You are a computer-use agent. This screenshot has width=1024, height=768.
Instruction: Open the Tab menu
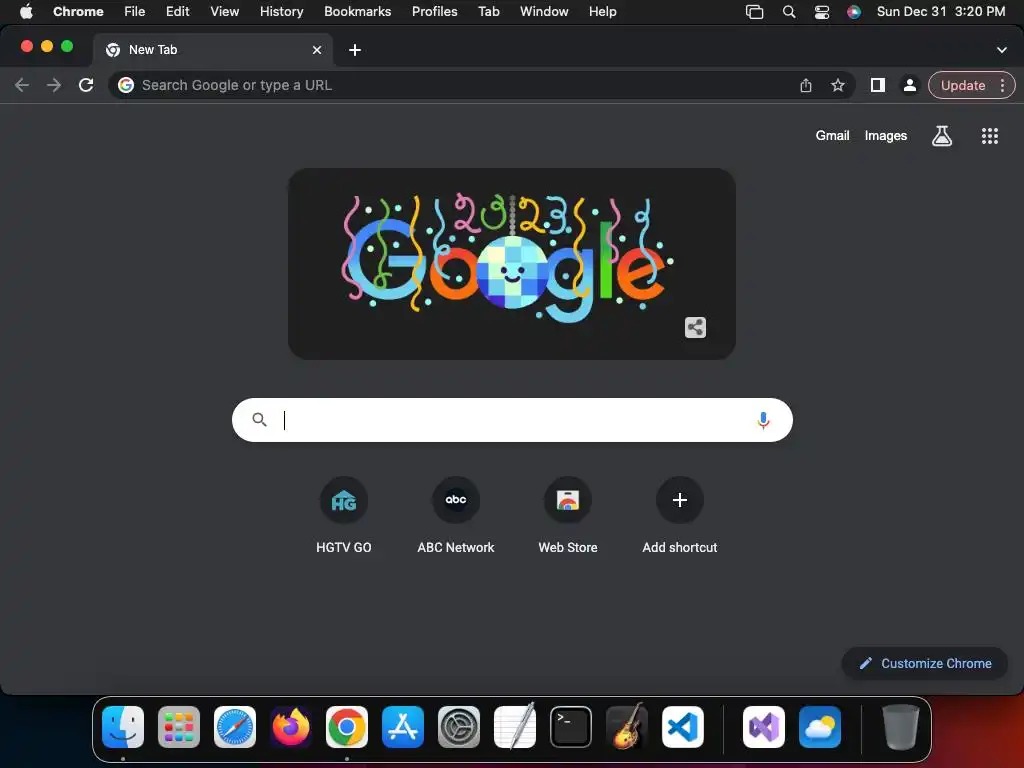pos(488,12)
